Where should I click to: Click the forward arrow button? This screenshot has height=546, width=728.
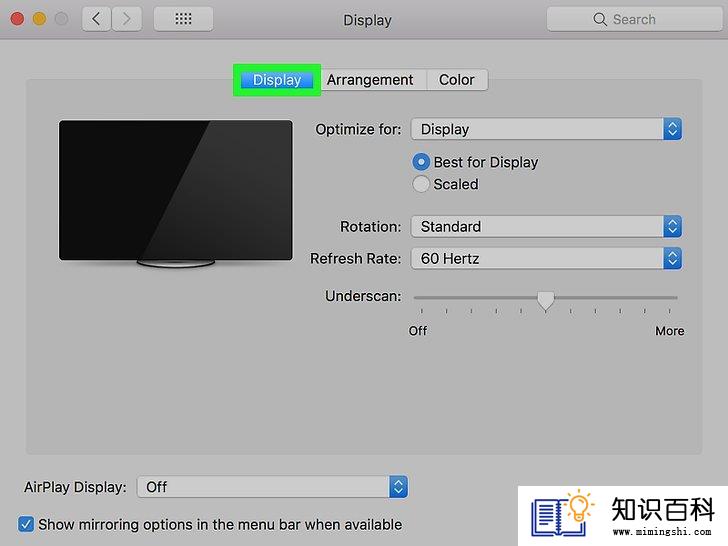127,19
